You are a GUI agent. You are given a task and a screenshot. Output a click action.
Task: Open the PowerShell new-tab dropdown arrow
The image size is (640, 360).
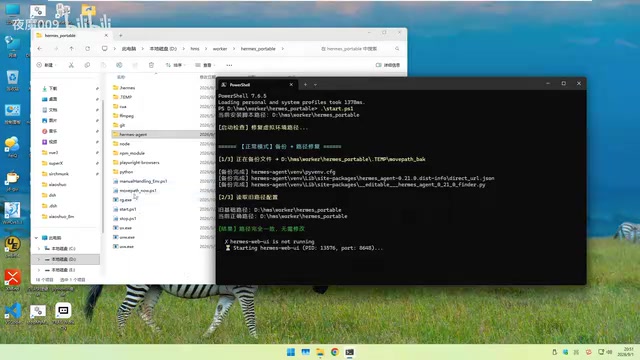[x=315, y=84]
